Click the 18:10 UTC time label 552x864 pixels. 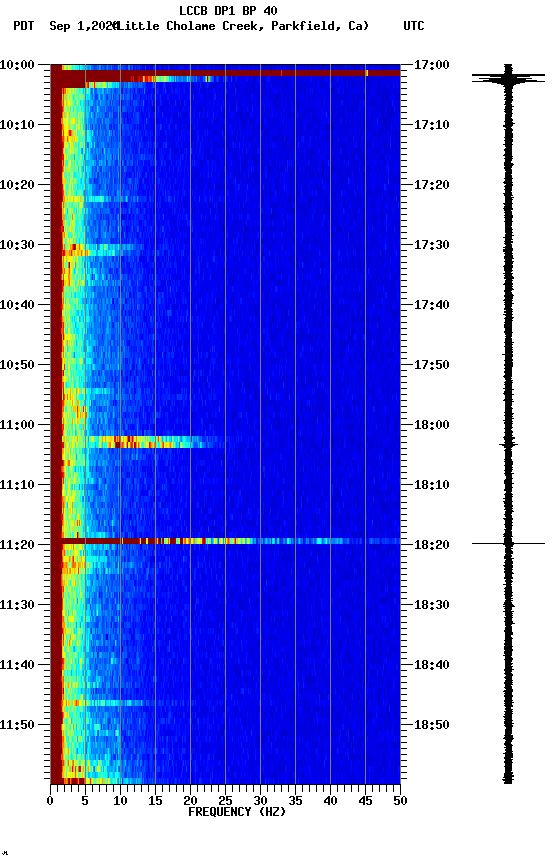[x=432, y=485]
